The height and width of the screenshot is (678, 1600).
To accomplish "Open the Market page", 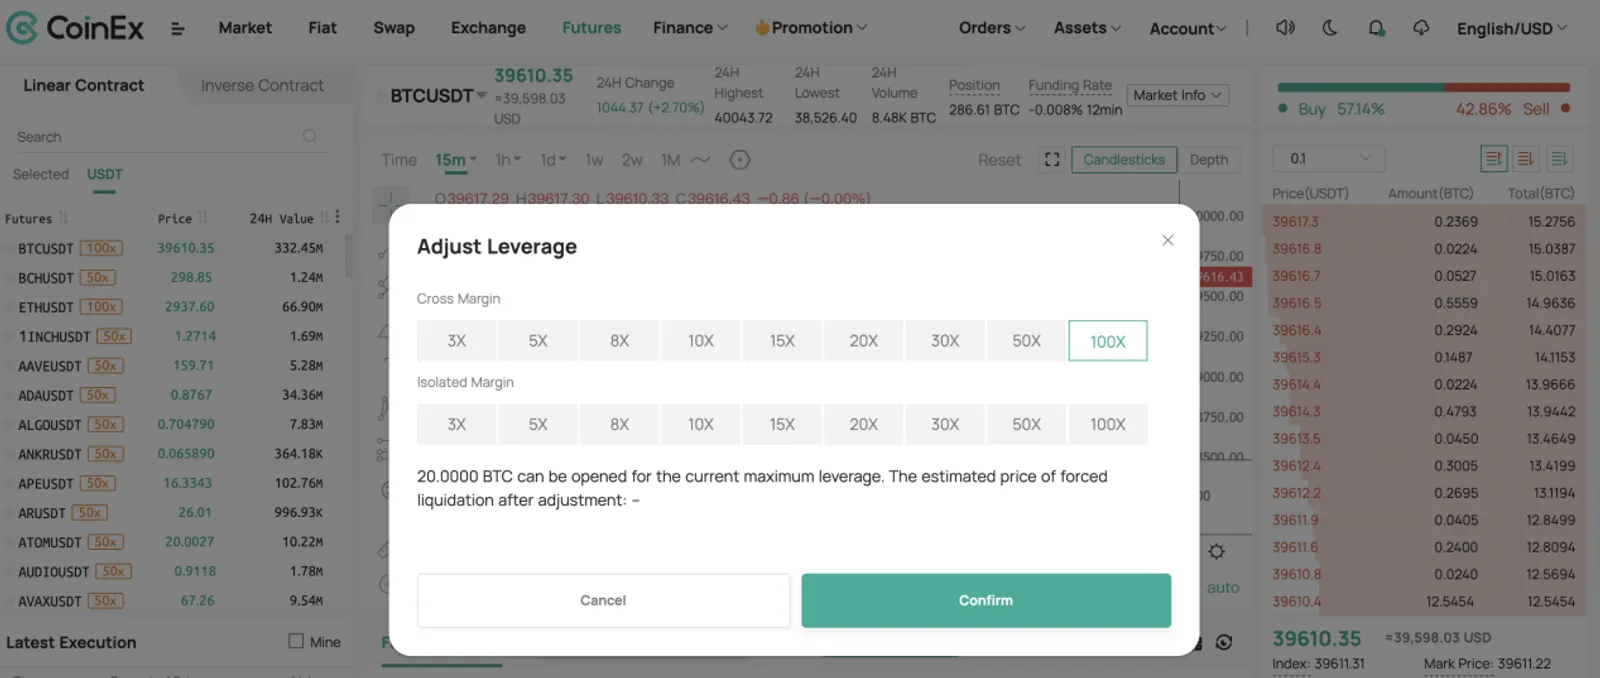I will click(x=245, y=28).
